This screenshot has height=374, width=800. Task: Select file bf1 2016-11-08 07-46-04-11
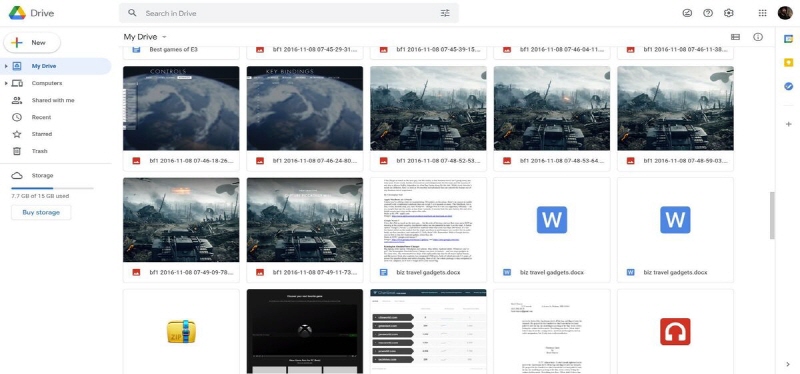[552, 50]
